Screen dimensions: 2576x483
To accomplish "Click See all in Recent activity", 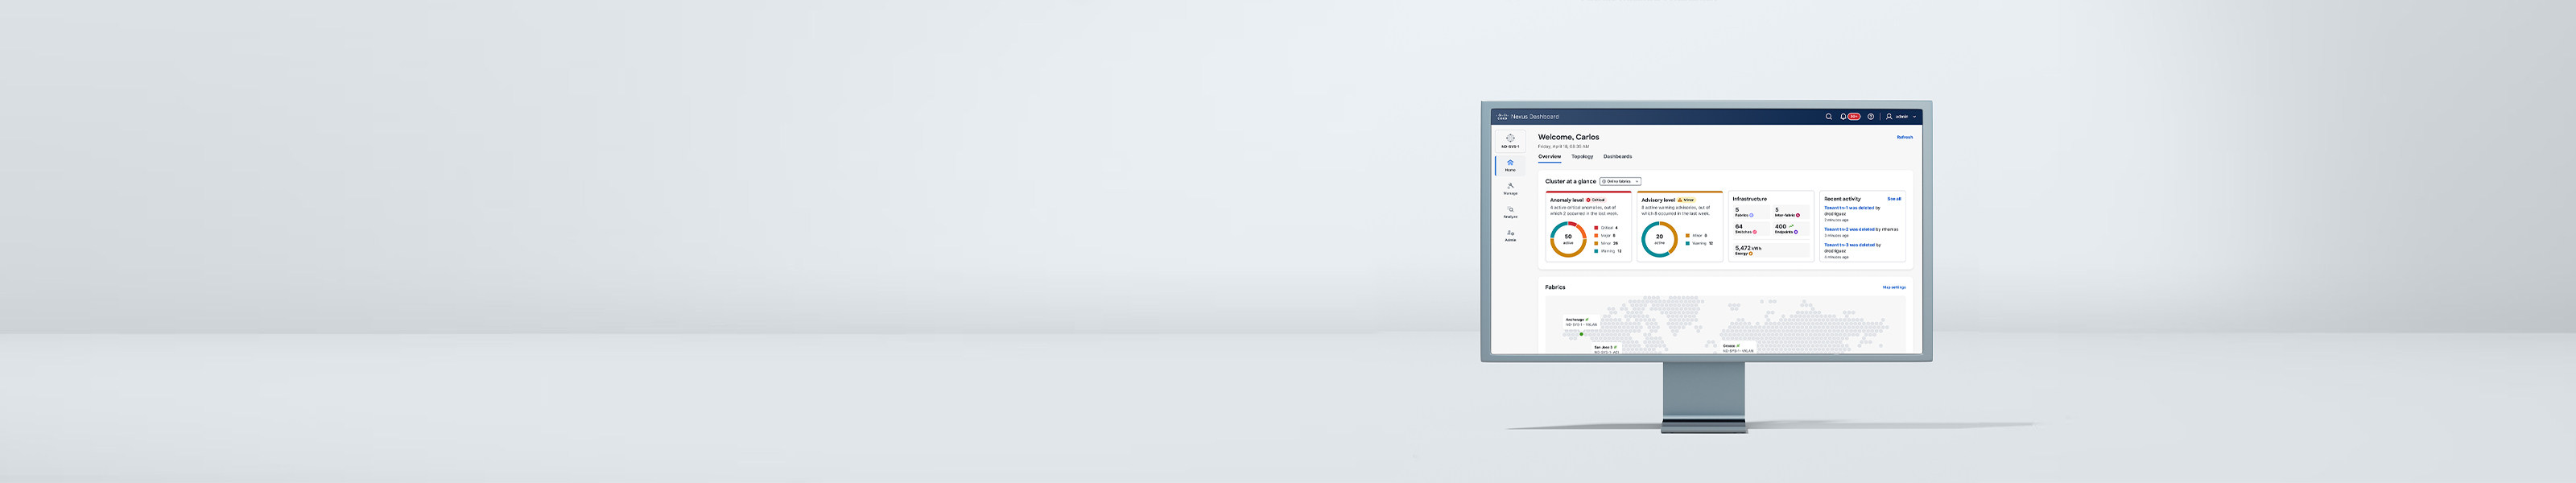I will [1893, 199].
